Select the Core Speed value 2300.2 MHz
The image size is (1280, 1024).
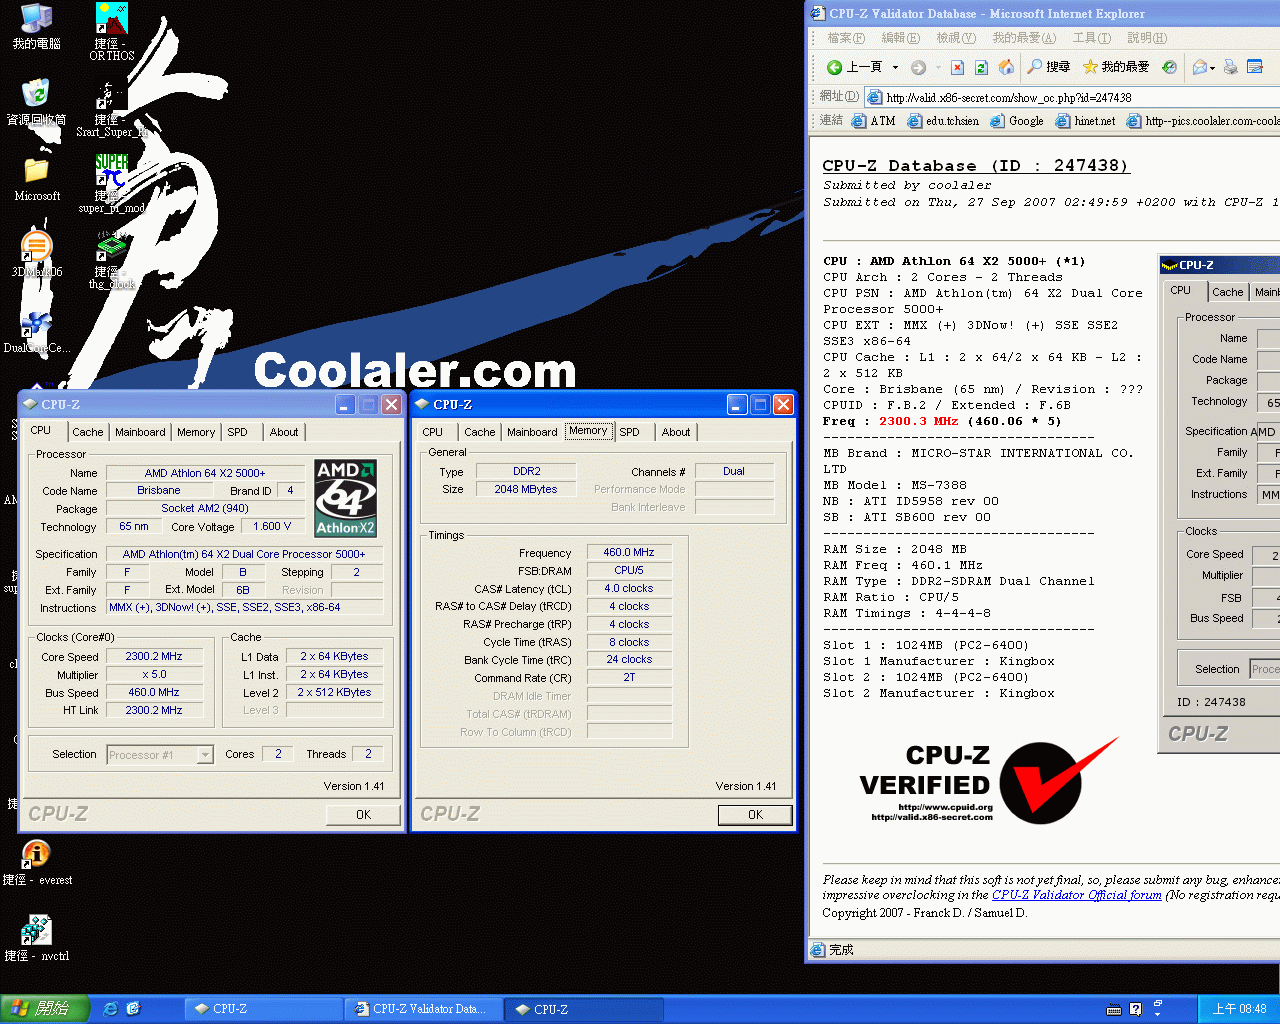[x=154, y=657]
